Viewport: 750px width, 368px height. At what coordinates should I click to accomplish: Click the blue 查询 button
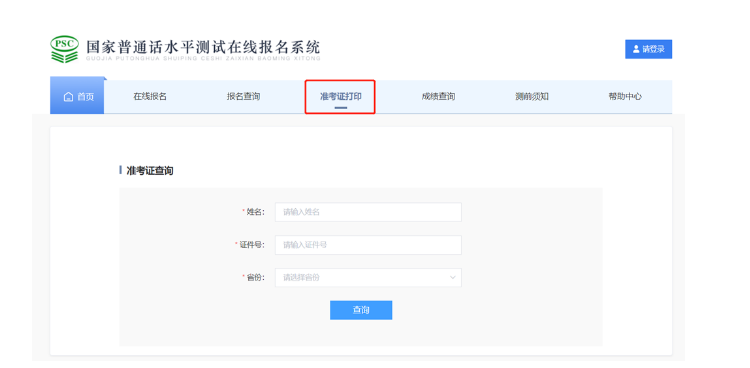click(x=361, y=310)
